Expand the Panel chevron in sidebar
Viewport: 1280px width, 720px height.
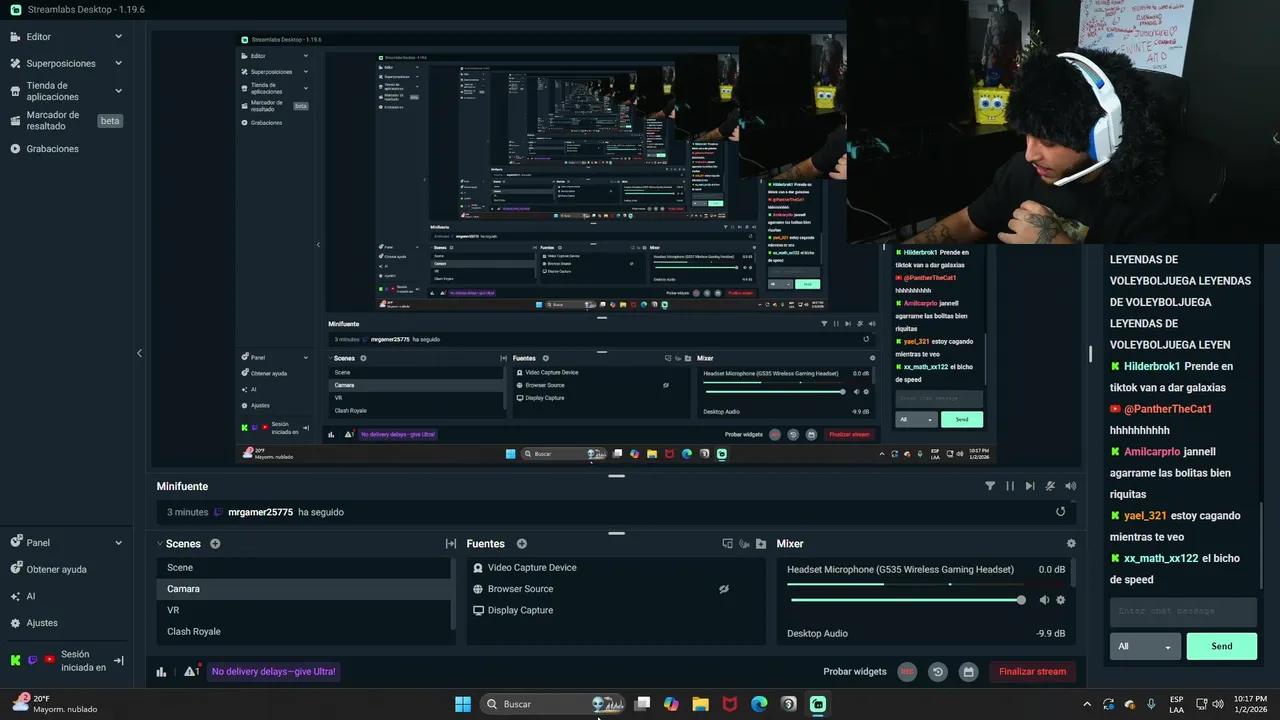click(118, 543)
